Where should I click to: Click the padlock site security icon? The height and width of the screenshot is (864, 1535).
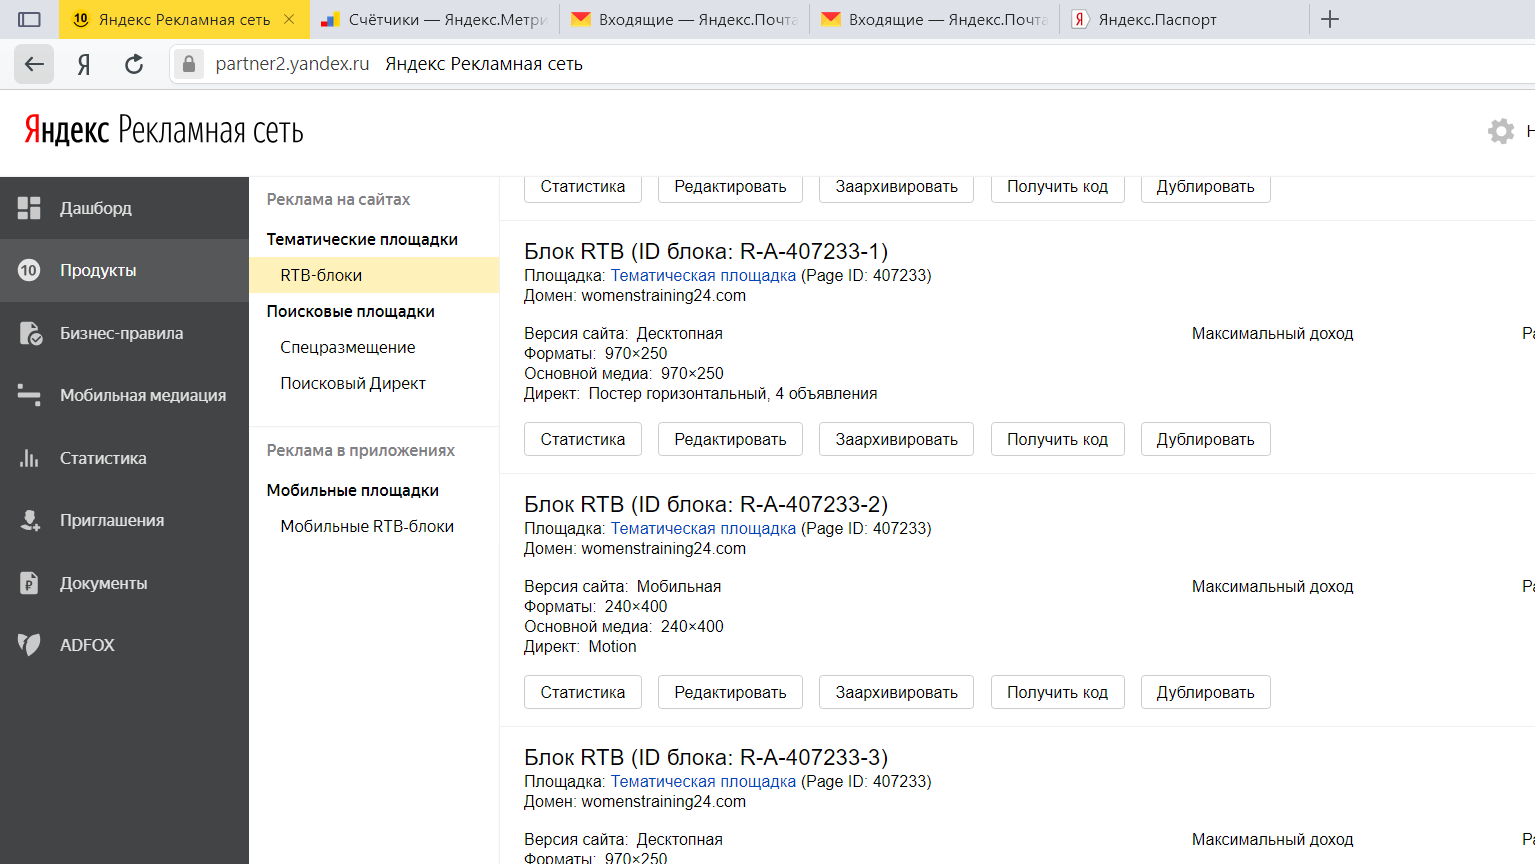(x=188, y=64)
